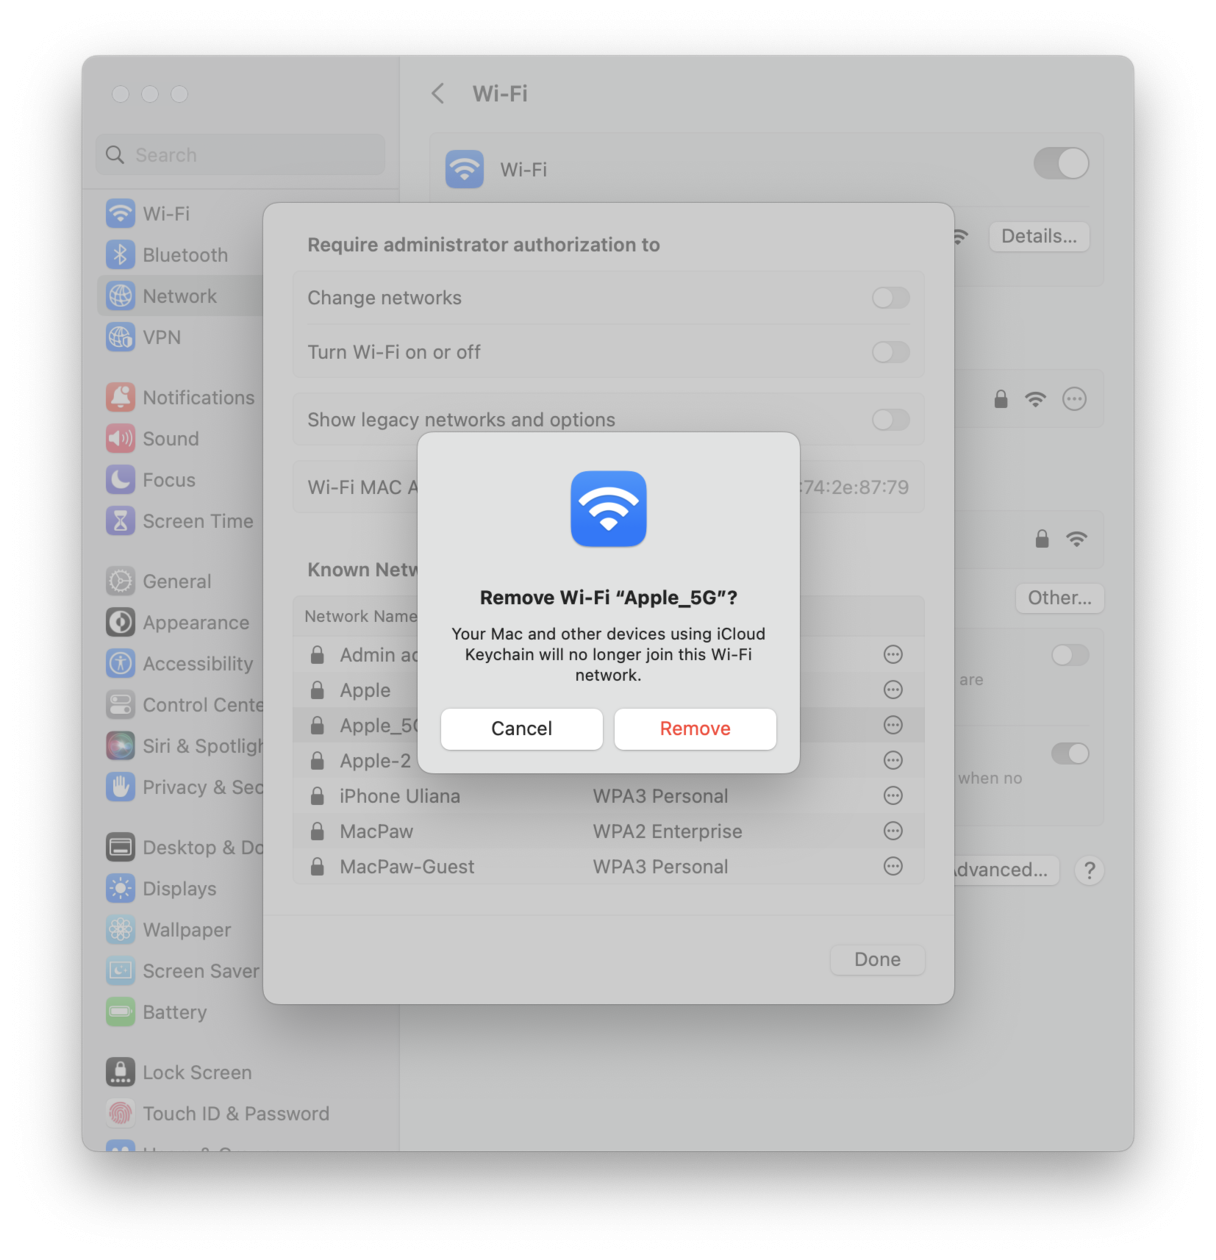Image resolution: width=1216 pixels, height=1260 pixels.
Task: Select the Wi-Fi icon in the sidebar
Action: 120,213
